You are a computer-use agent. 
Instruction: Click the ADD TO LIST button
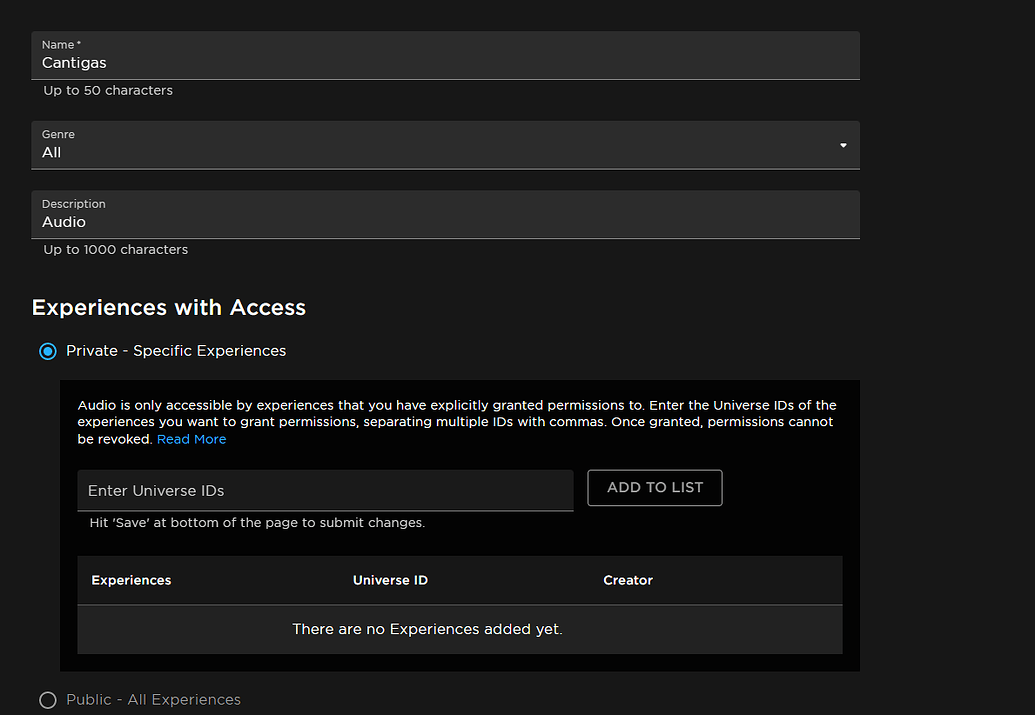[655, 488]
